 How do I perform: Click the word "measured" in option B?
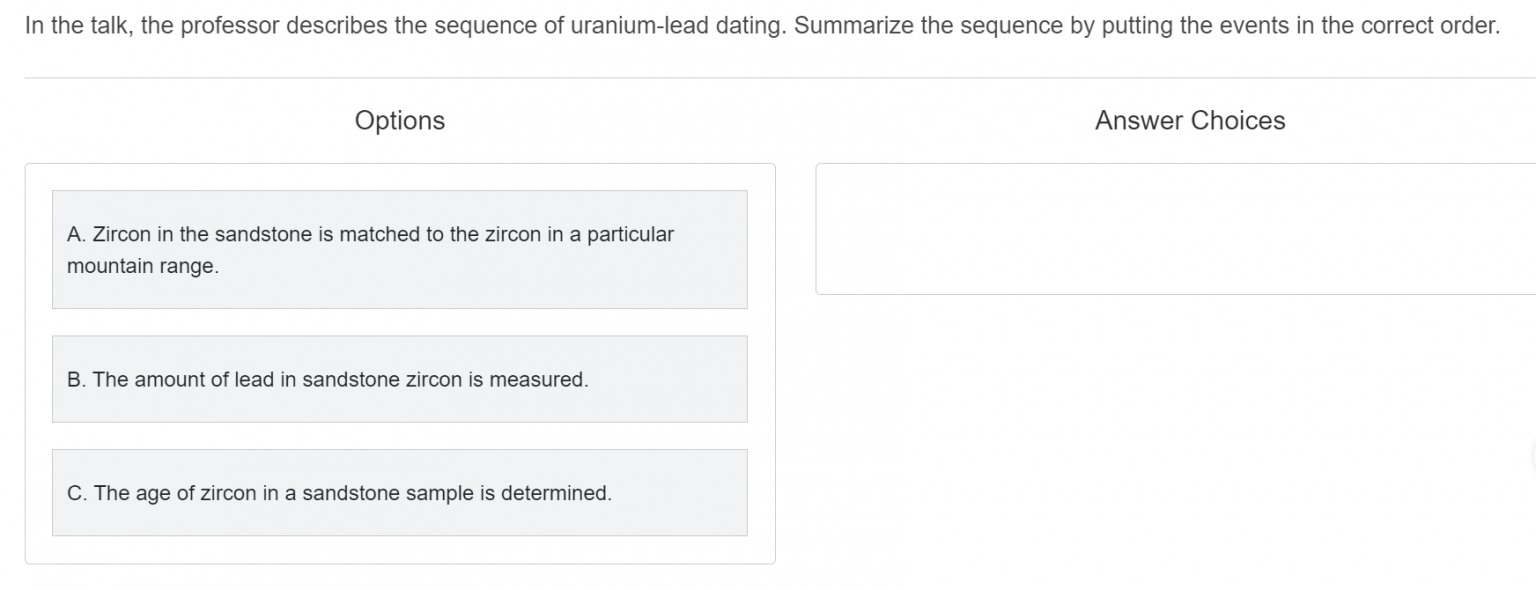coord(536,380)
